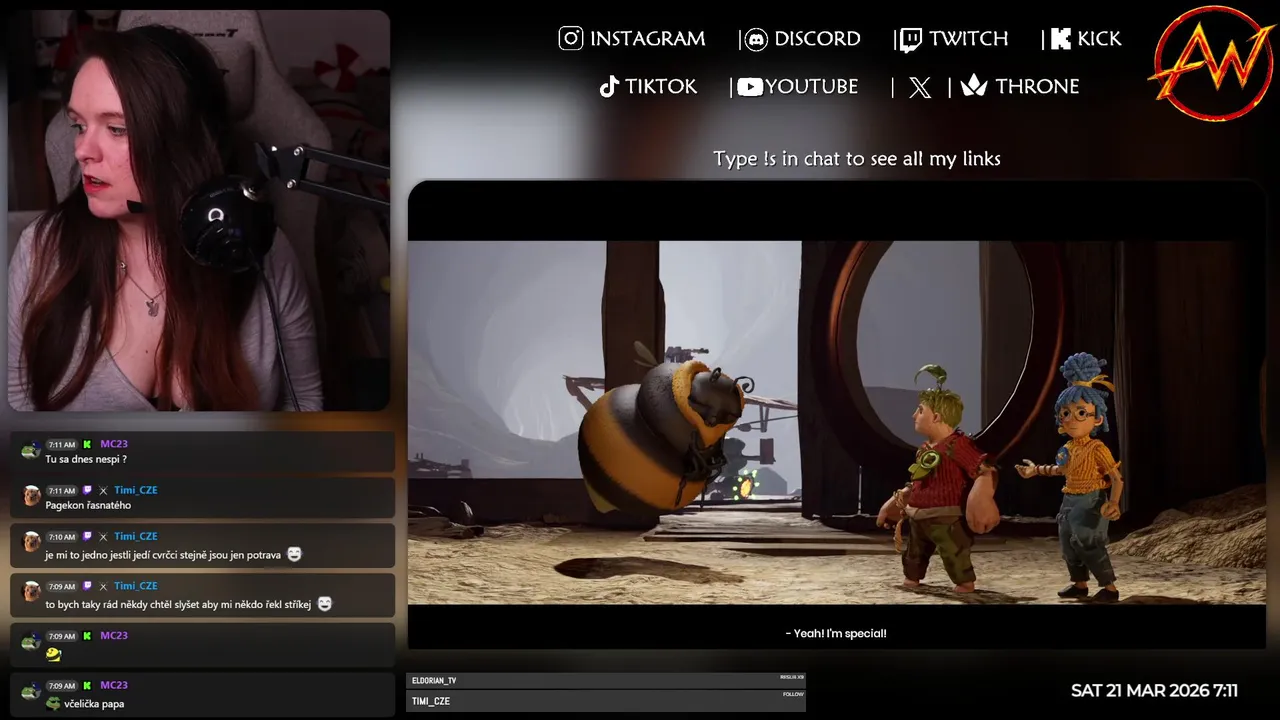The image size is (1280, 720).
Task: Click the Discord logo icon
Action: [756, 39]
